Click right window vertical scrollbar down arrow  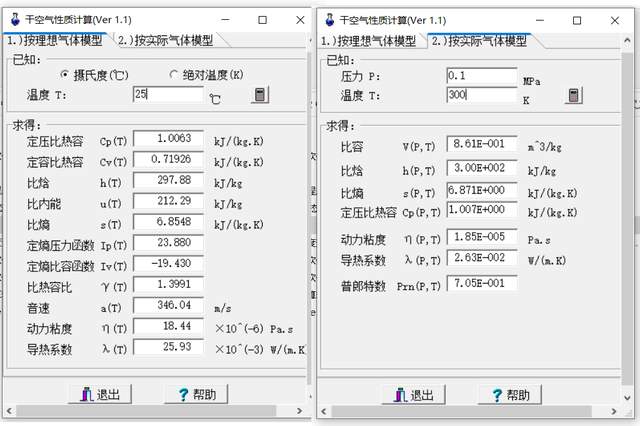[x=627, y=397]
